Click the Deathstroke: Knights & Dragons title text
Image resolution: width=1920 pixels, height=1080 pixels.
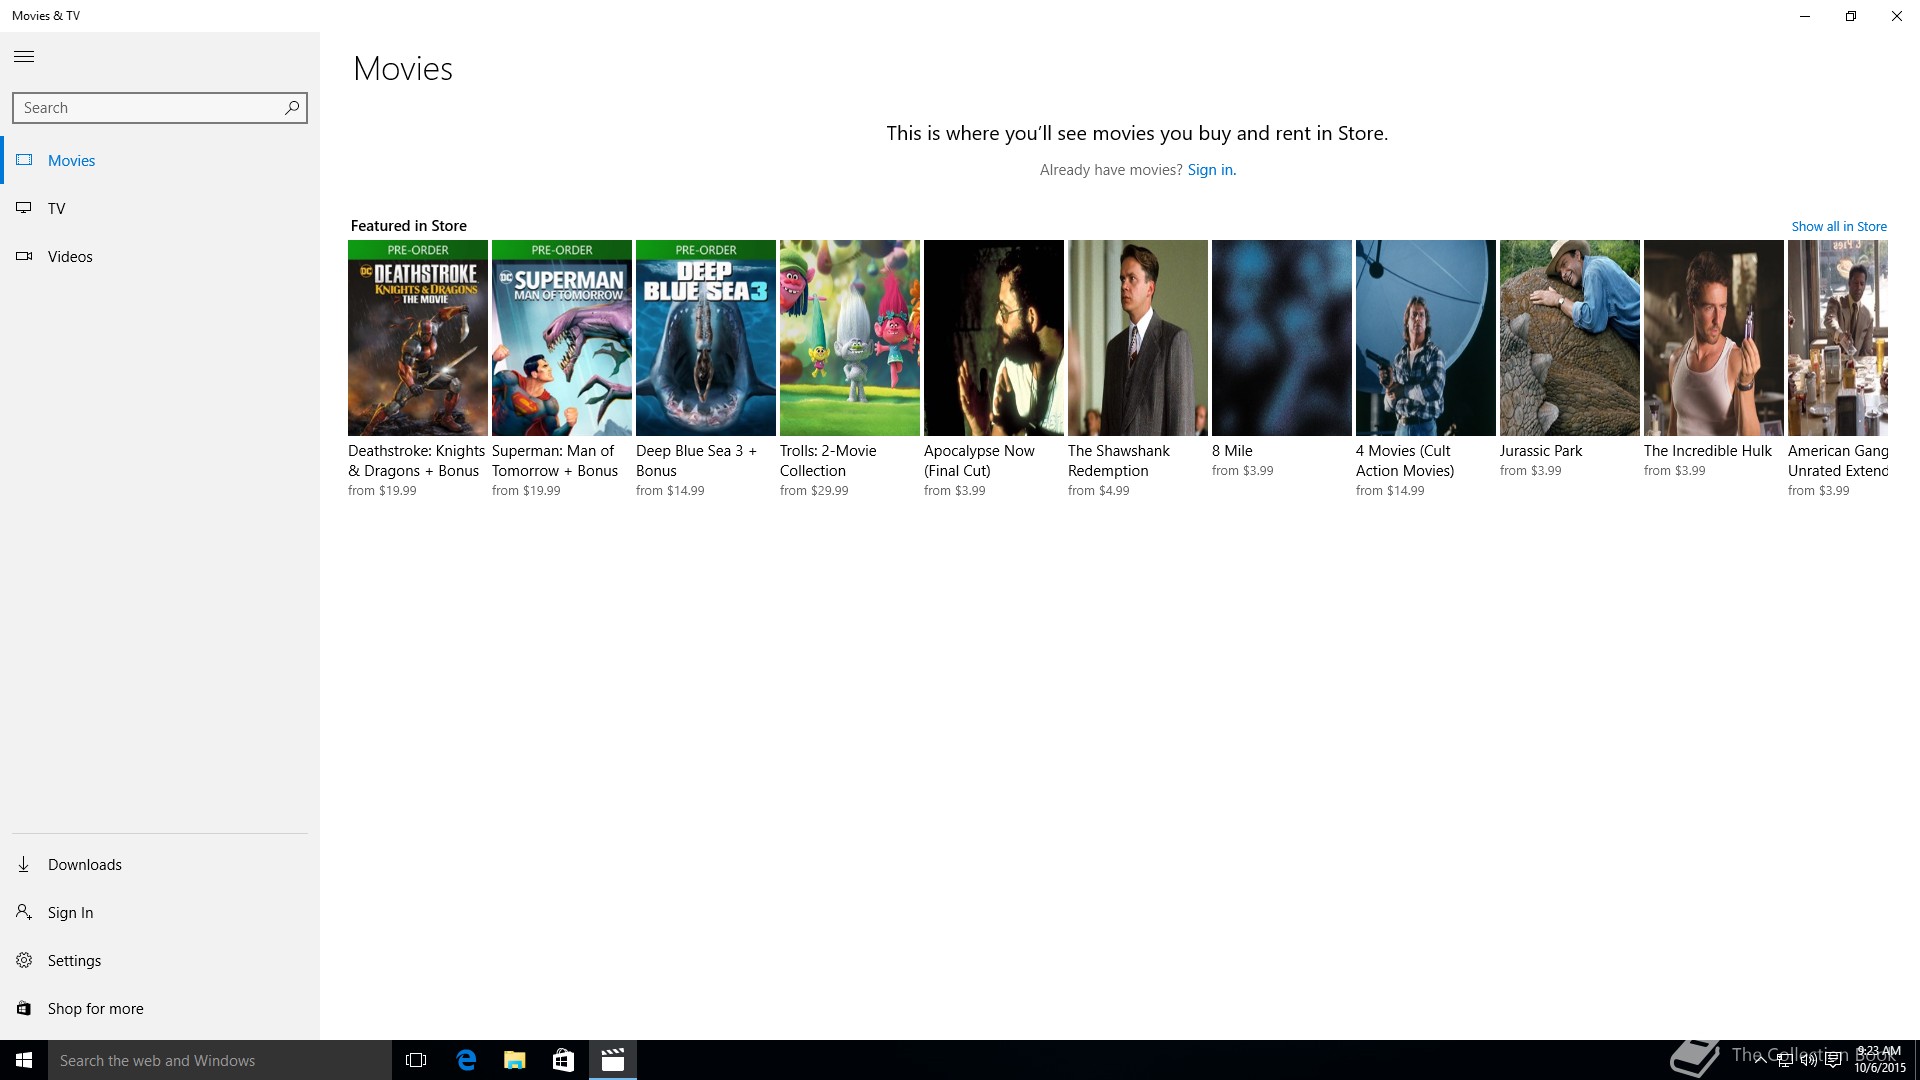(x=417, y=461)
